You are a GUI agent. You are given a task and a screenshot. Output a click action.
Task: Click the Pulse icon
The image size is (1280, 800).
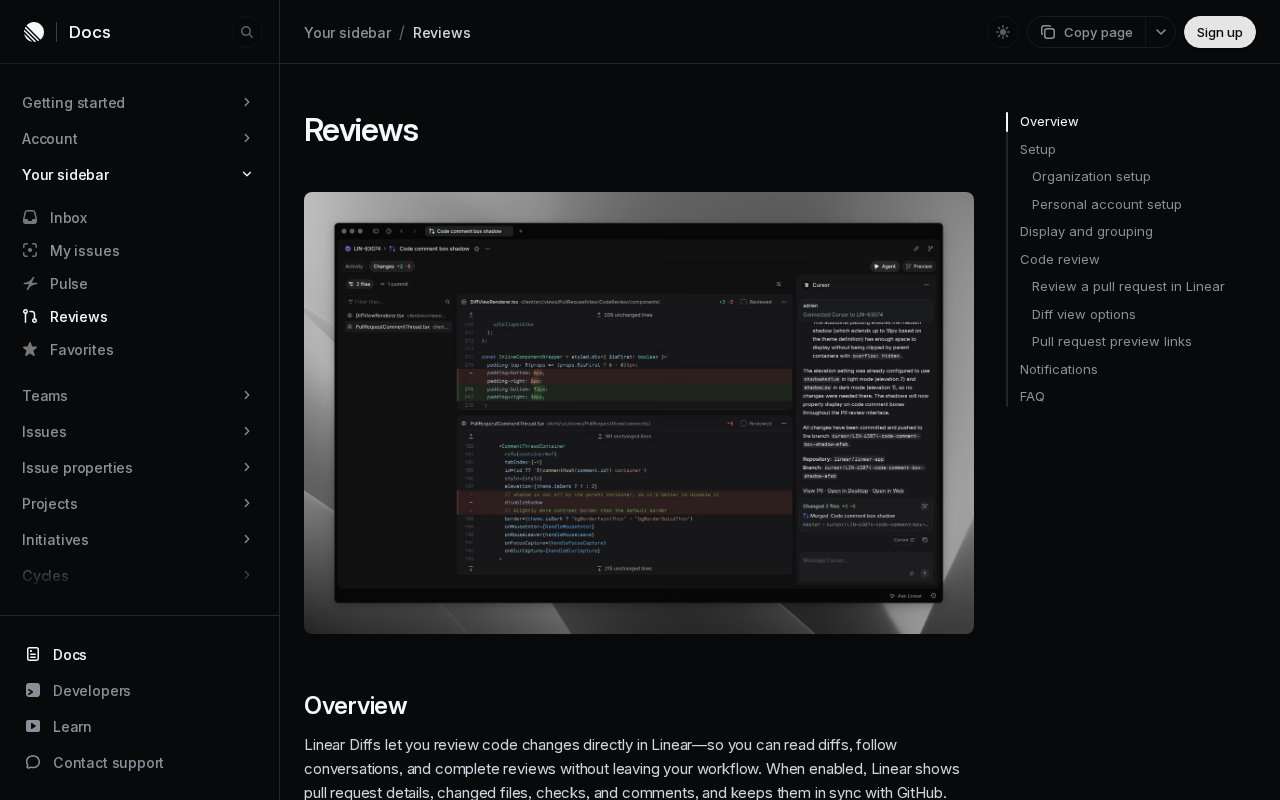point(30,283)
